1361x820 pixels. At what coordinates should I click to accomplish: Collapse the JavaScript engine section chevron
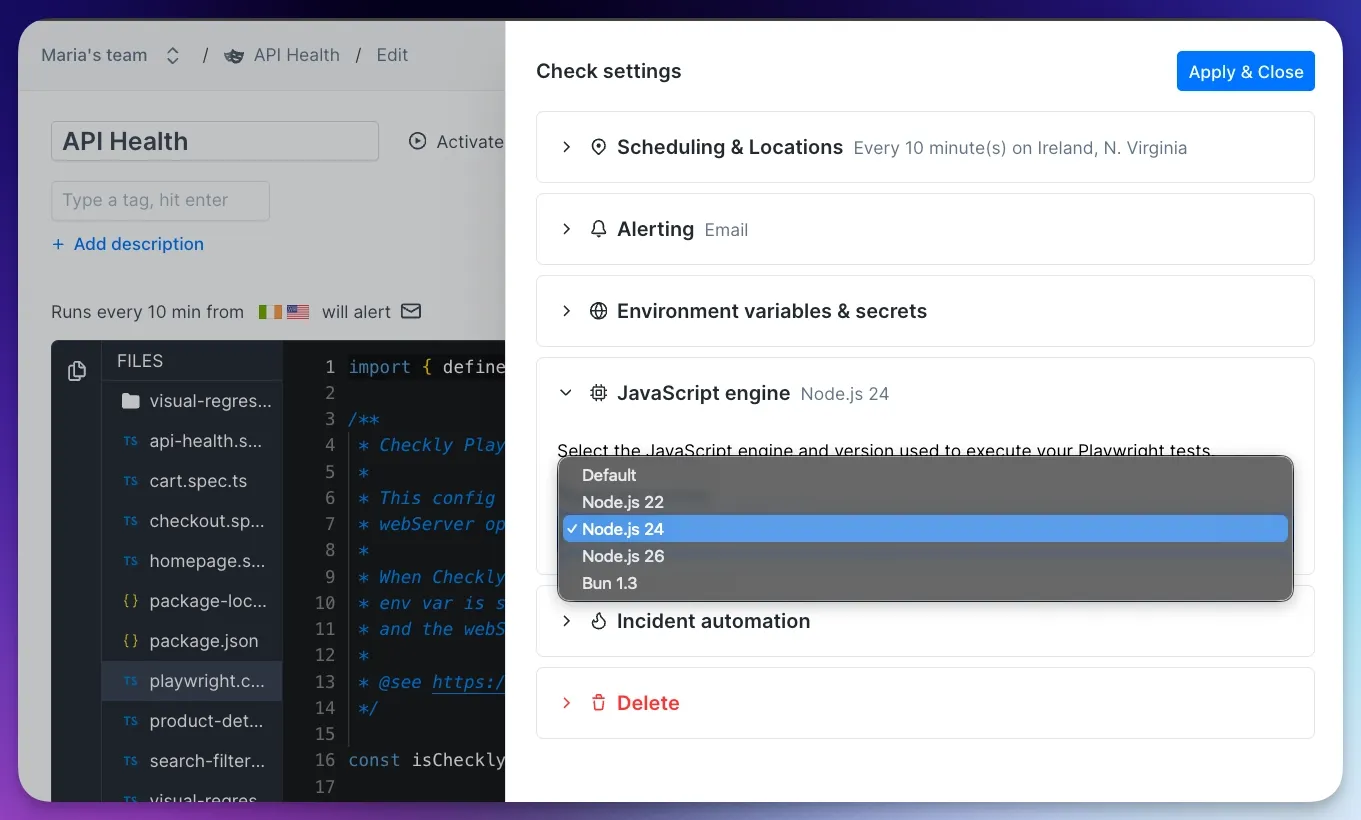point(566,393)
